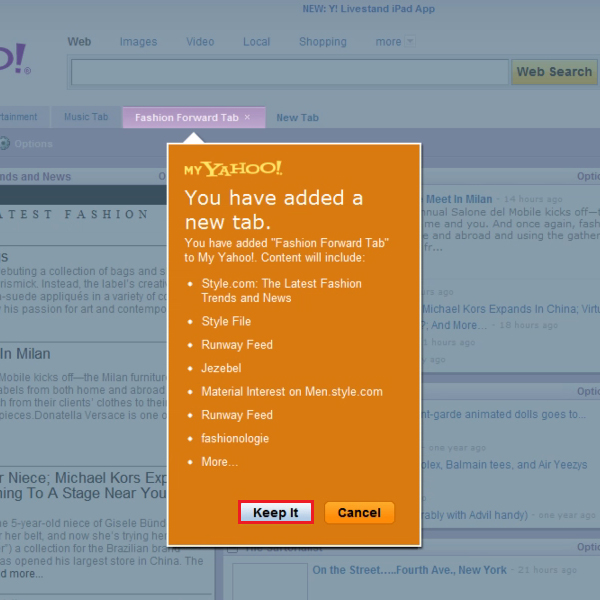The height and width of the screenshot is (600, 600).
Task: Open the Meet In Milan headline
Action: [x=459, y=199]
